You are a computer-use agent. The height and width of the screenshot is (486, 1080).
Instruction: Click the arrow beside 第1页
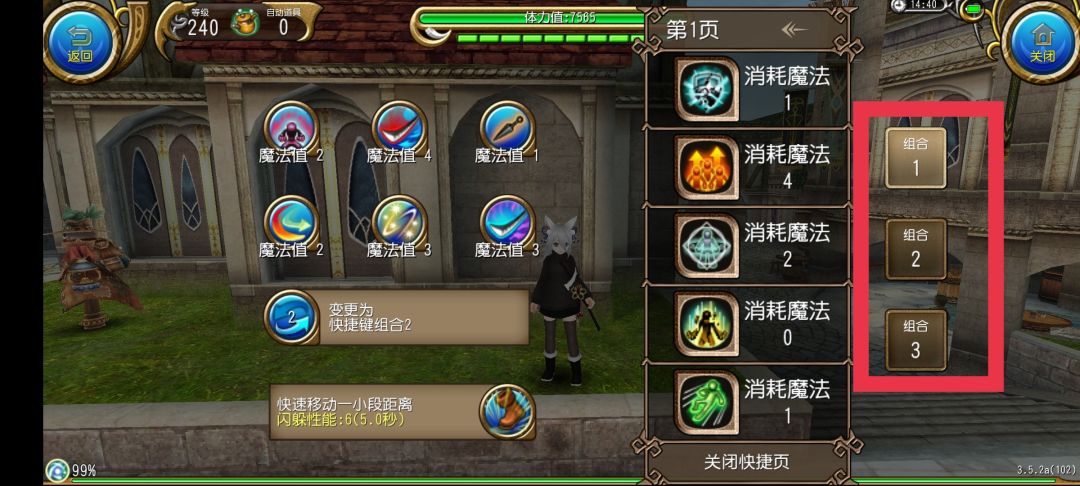[794, 30]
